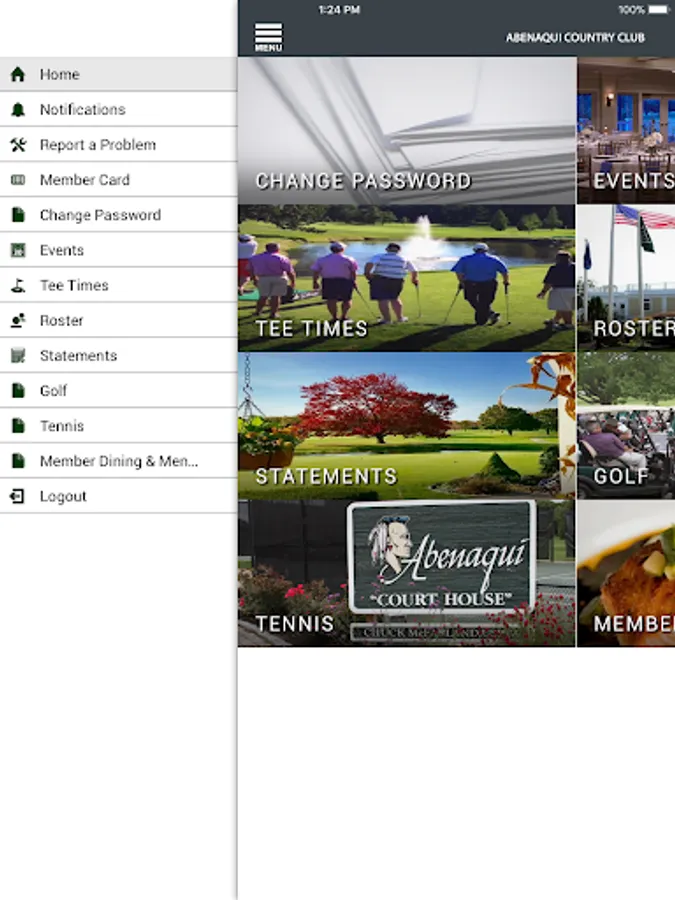Click the ABENAQUI COUNTRY CLUB header title

575,38
